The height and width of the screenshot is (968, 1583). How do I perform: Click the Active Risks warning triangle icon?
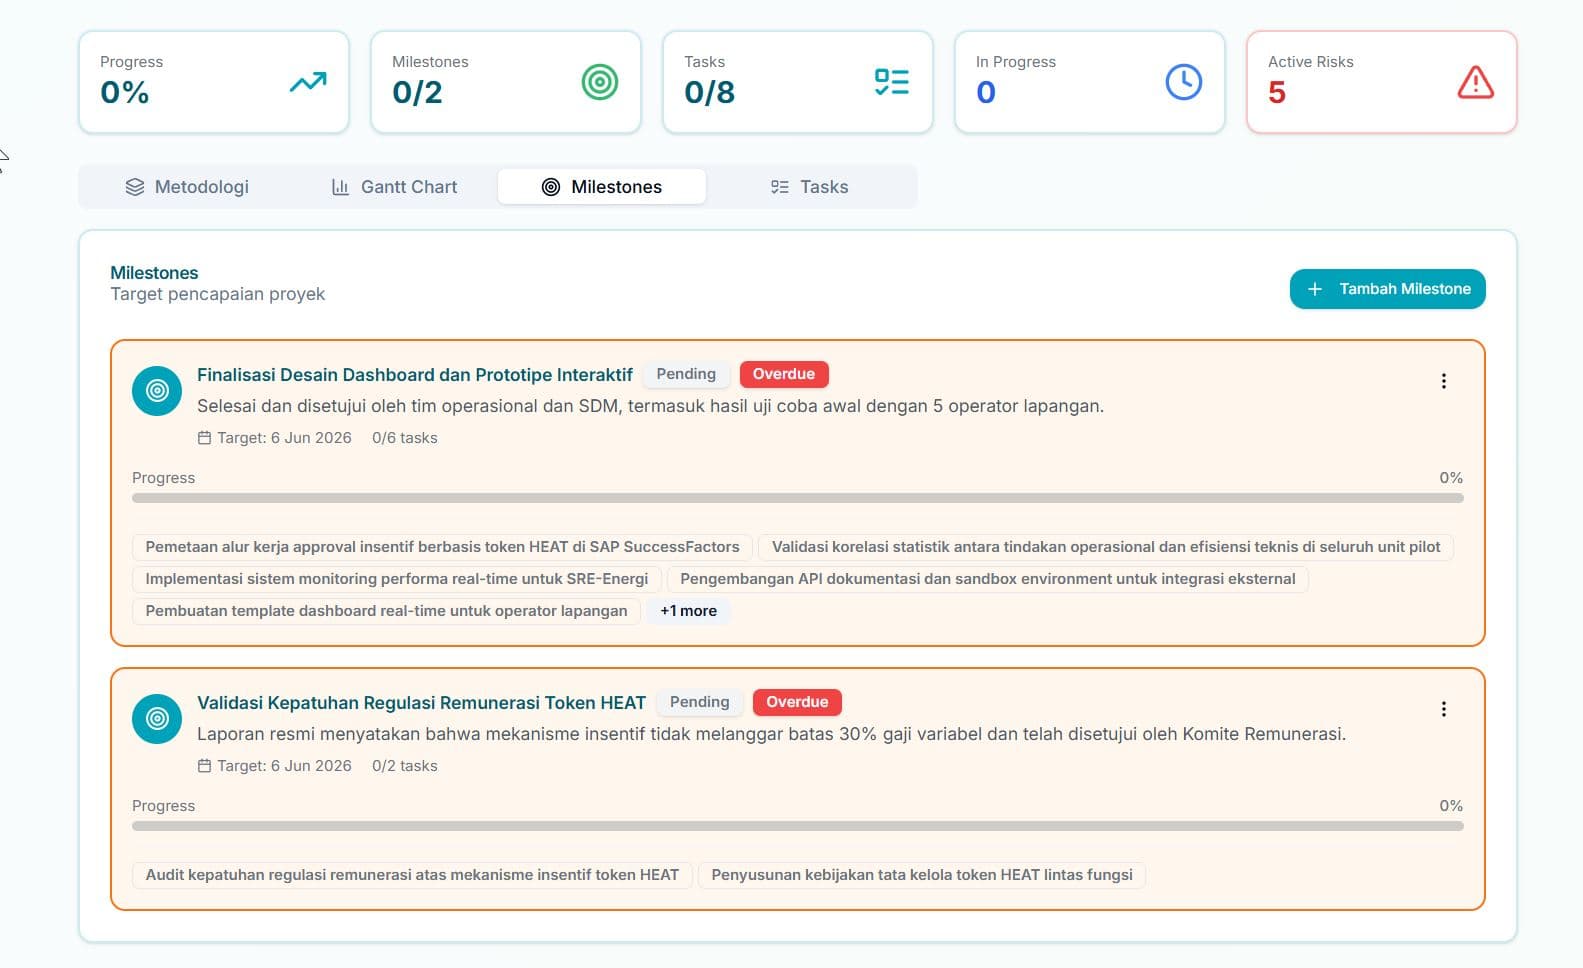pyautogui.click(x=1476, y=82)
